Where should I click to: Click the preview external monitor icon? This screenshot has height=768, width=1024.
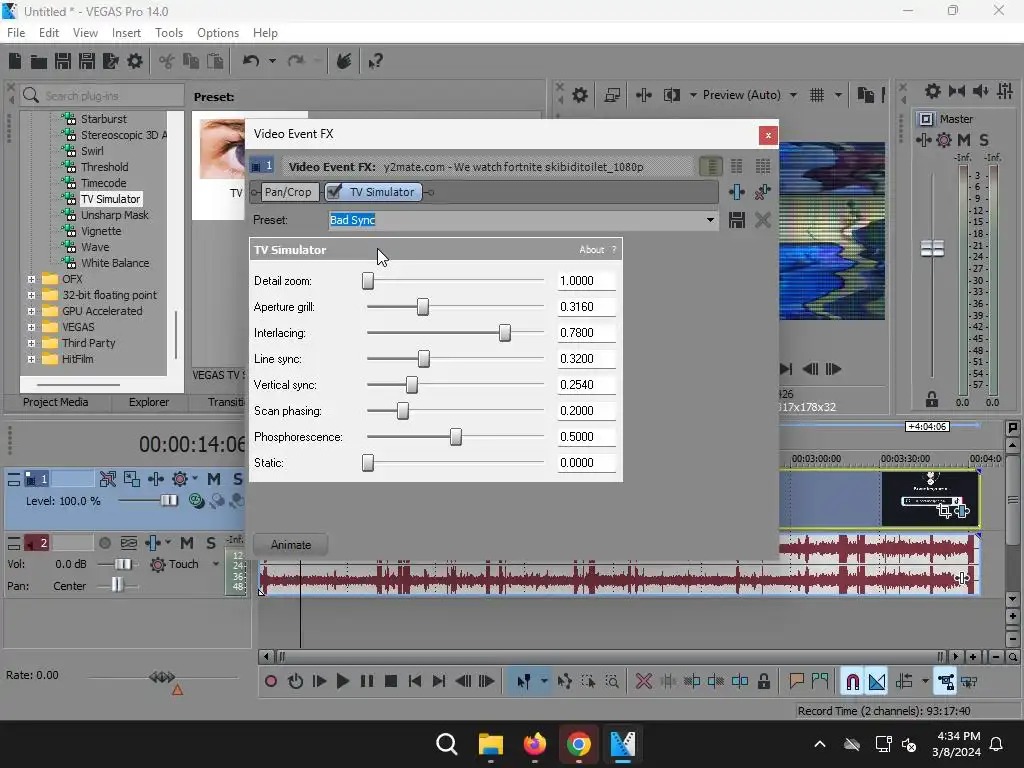[613, 95]
